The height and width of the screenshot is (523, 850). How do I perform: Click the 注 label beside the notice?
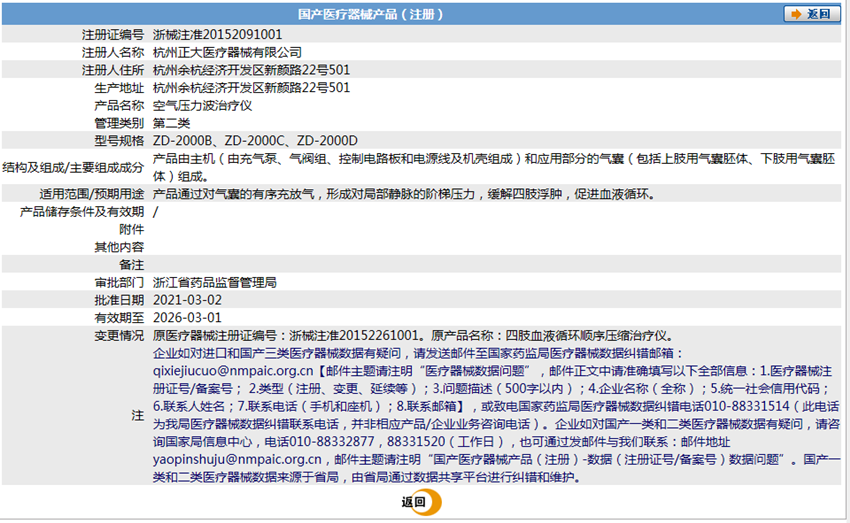(138, 416)
